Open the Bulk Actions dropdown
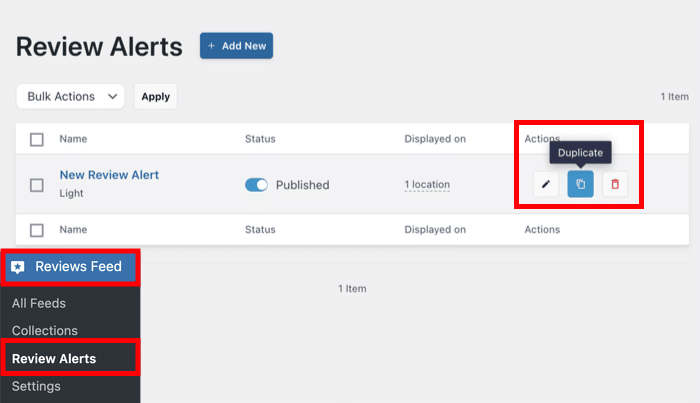700x403 pixels. tap(70, 97)
